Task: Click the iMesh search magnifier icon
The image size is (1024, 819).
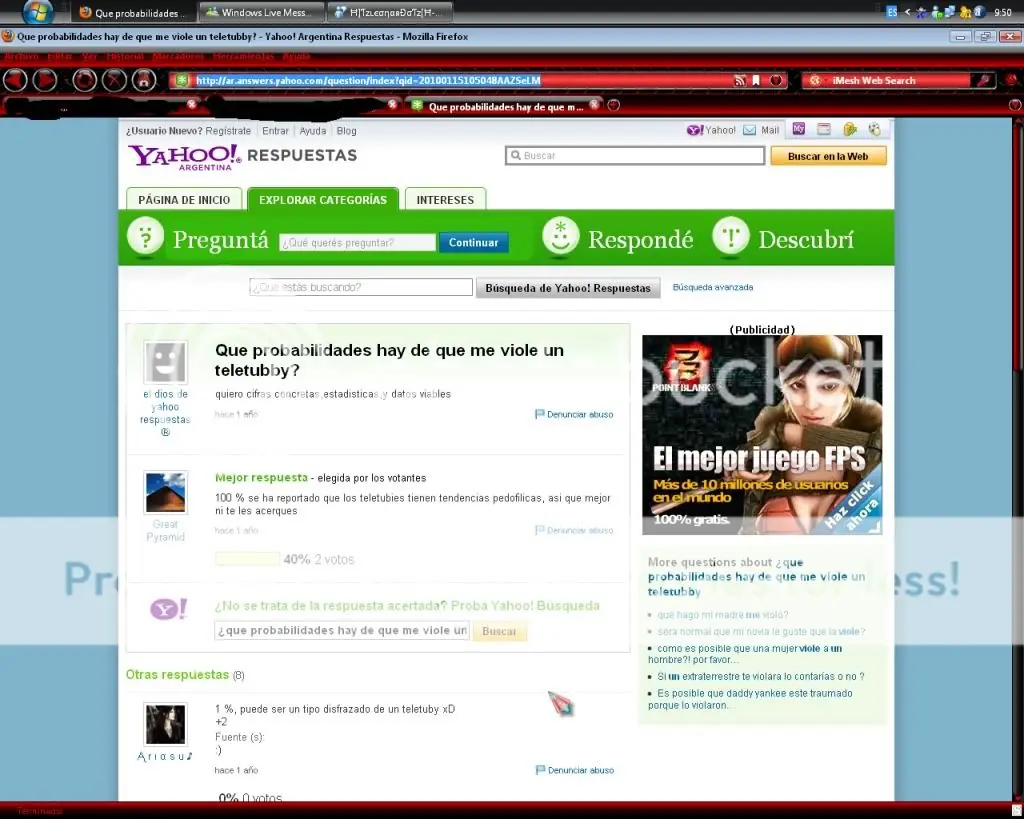Action: pos(983,80)
